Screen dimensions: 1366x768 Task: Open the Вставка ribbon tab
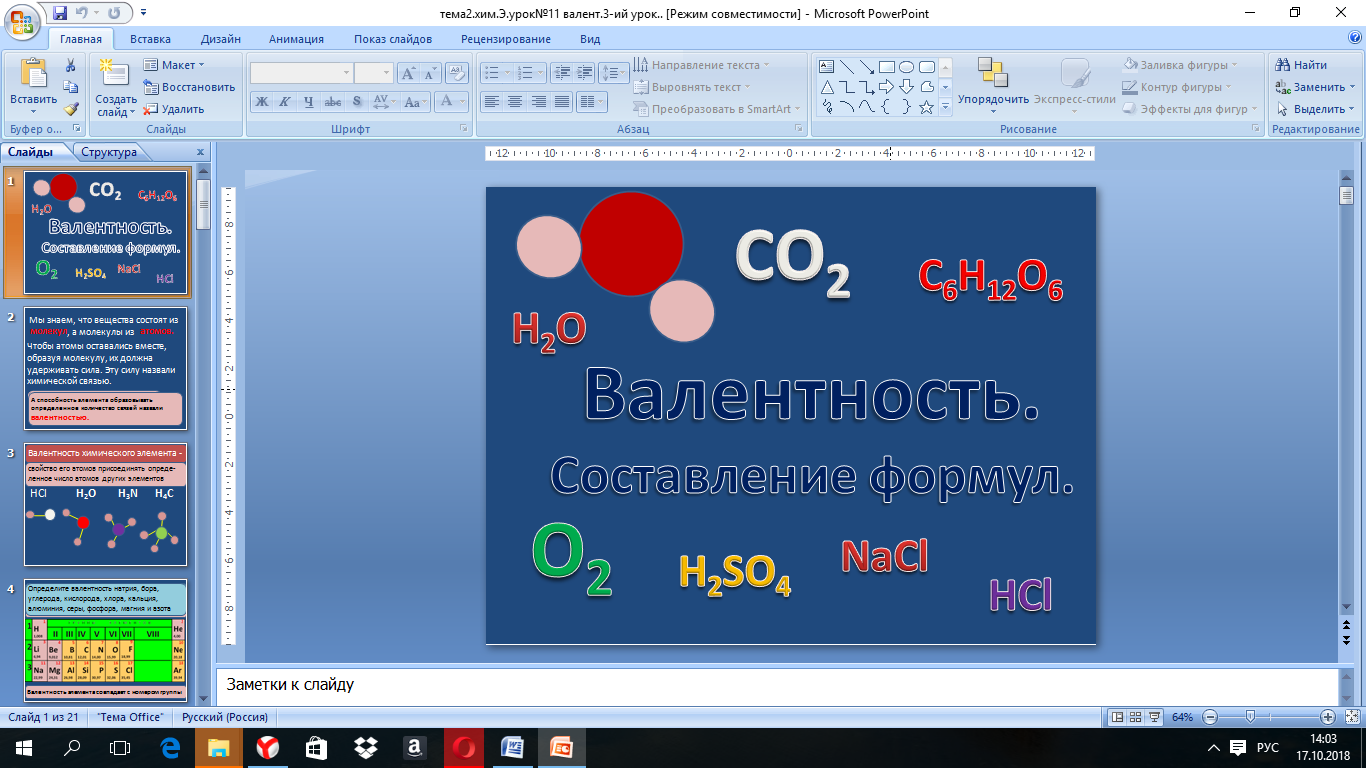(150, 39)
